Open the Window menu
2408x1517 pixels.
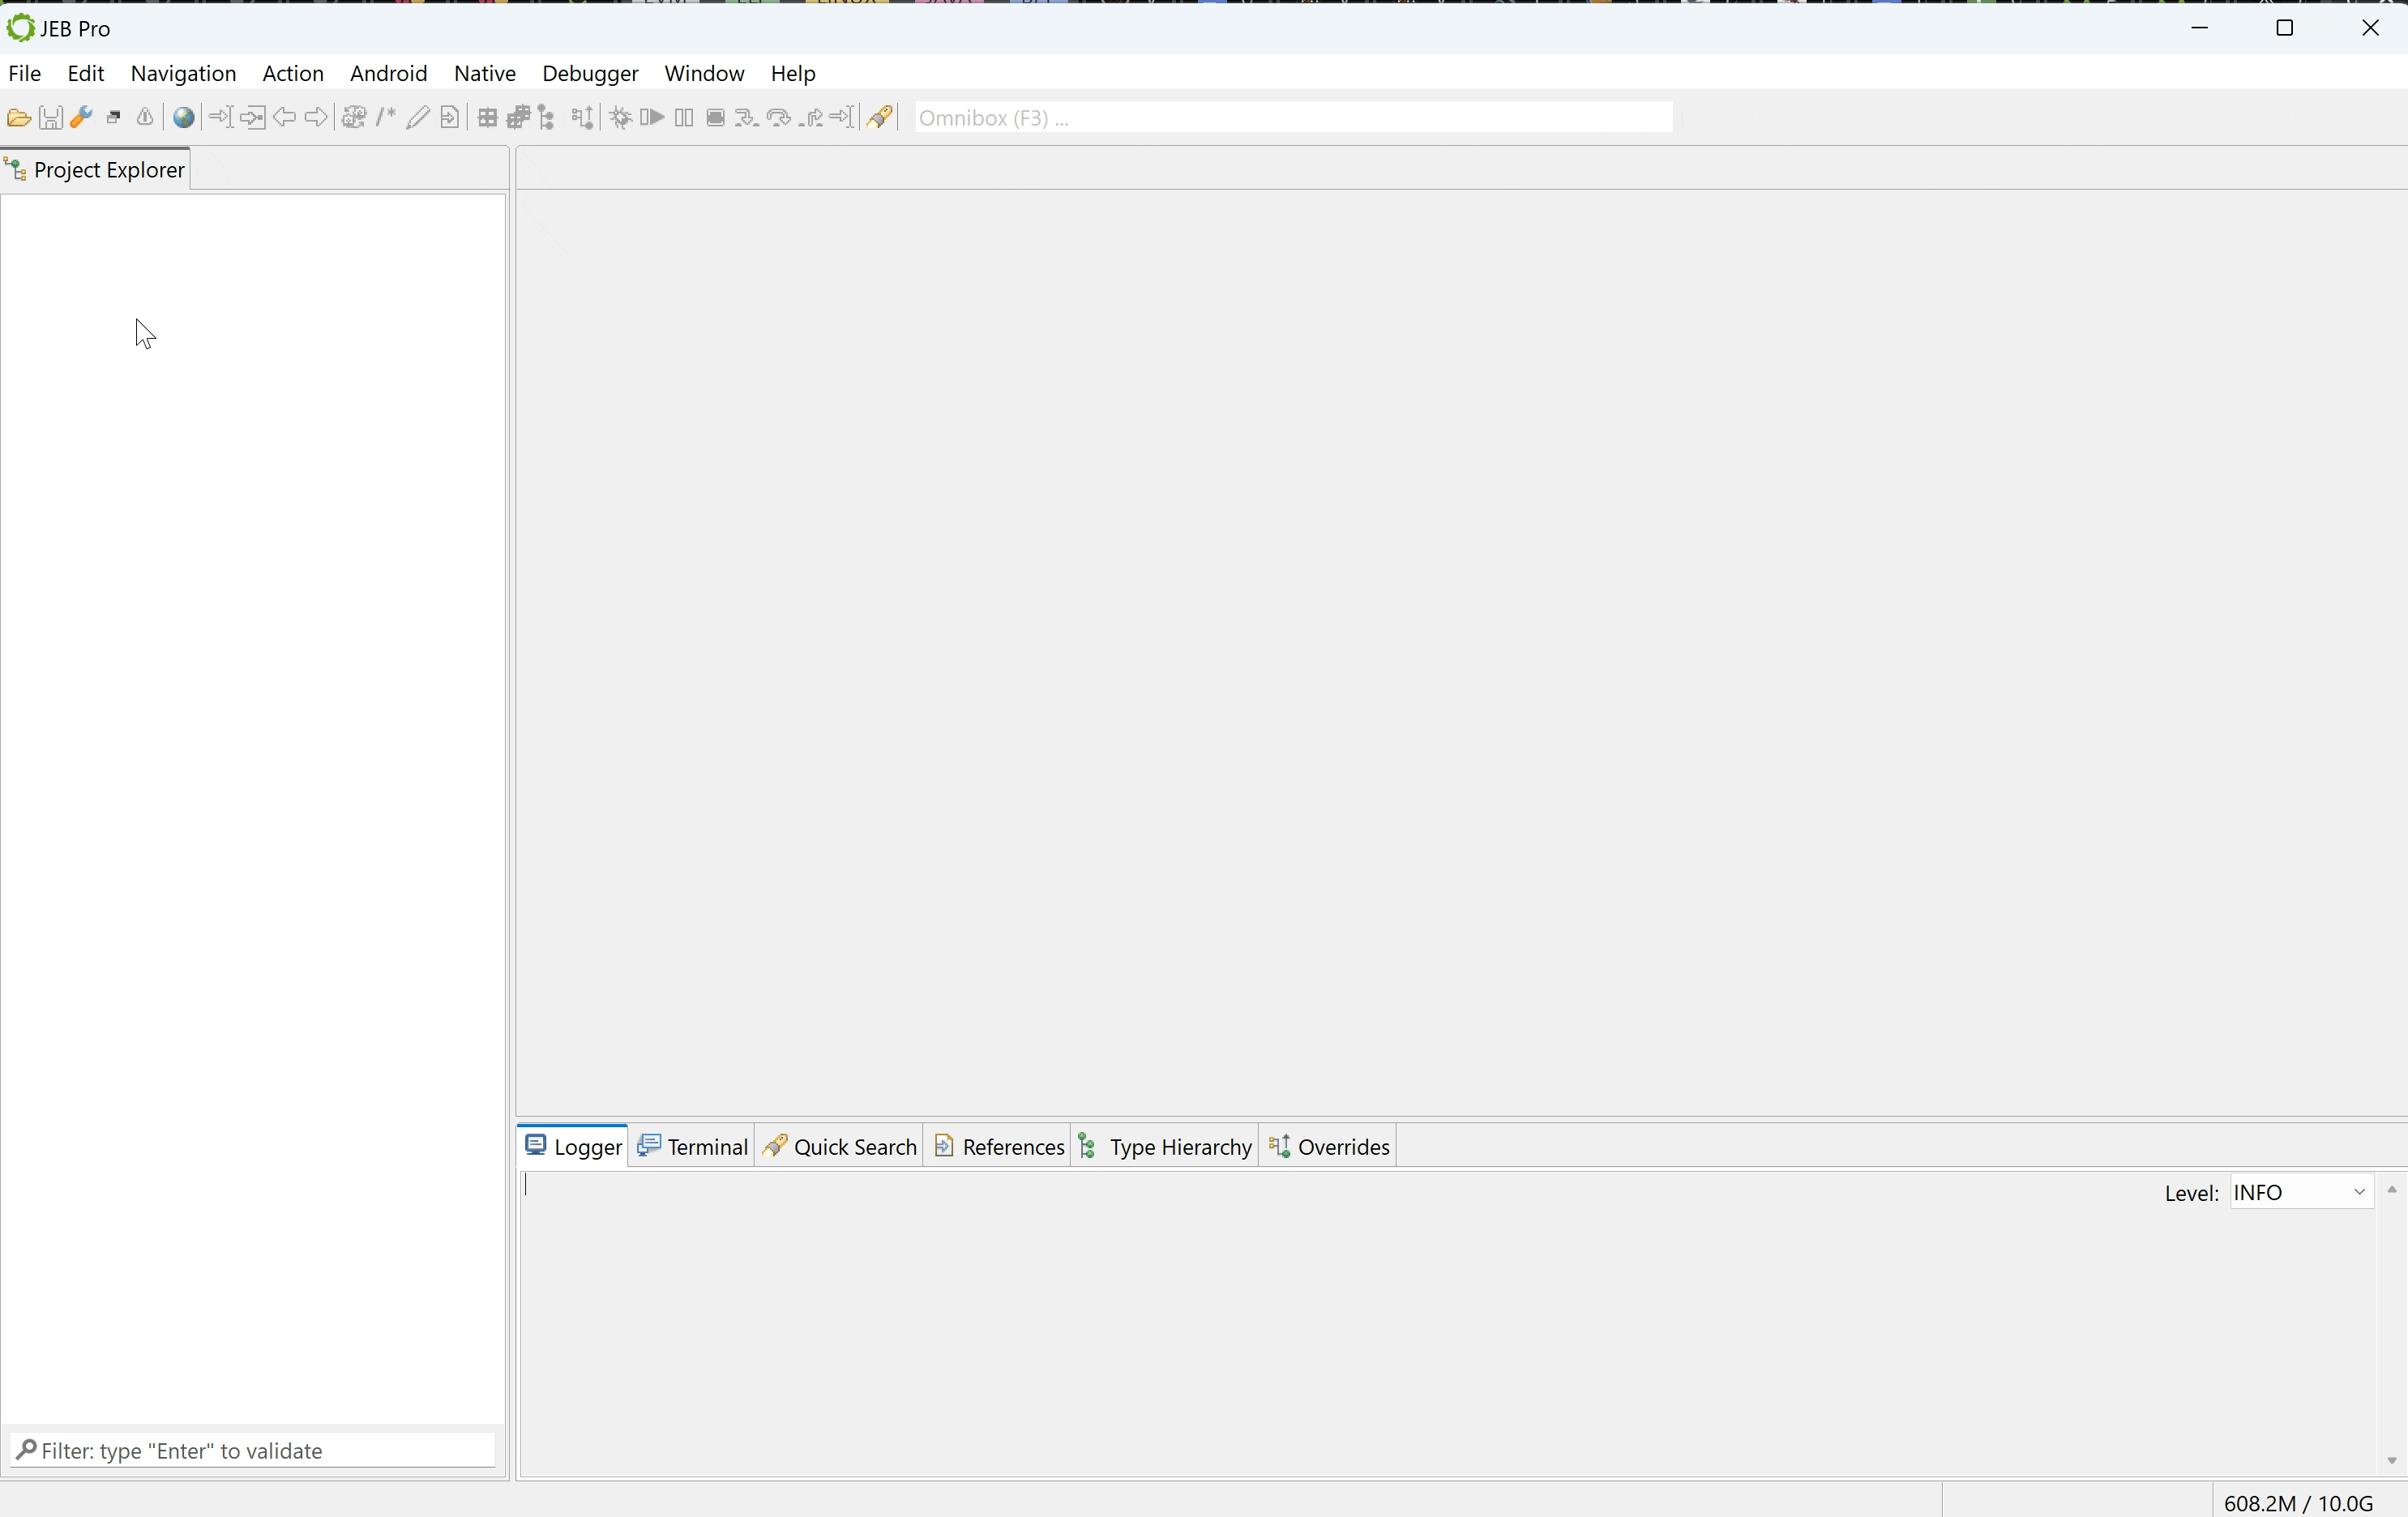click(704, 74)
